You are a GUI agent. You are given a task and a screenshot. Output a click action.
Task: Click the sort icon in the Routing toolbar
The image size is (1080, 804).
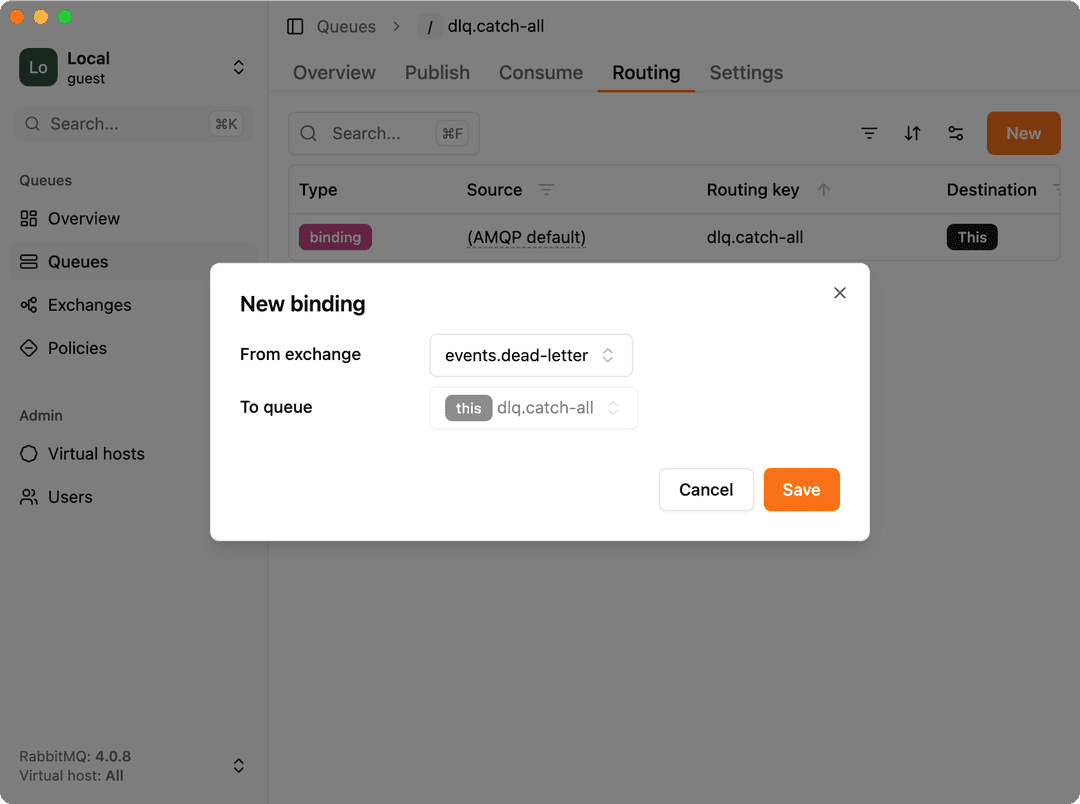click(x=912, y=132)
